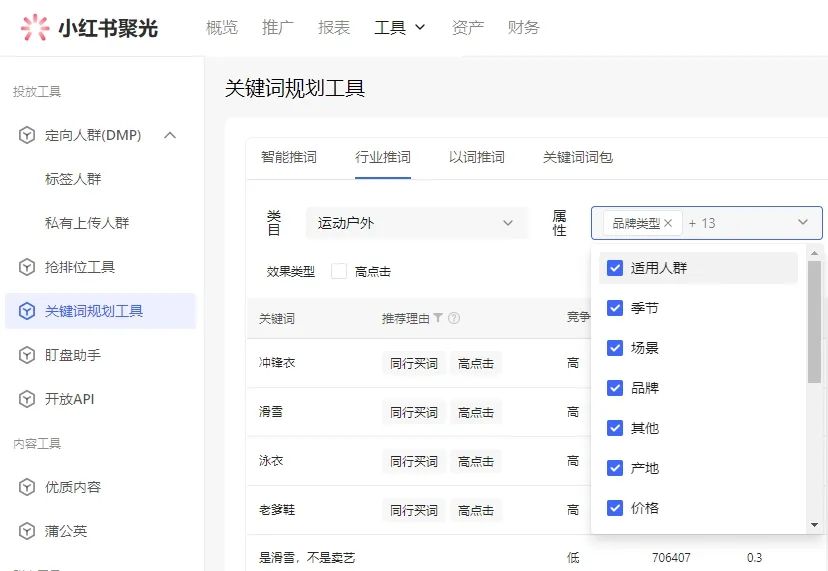Click the 盯盘助手 sidebar icon

pyautogui.click(x=27, y=355)
